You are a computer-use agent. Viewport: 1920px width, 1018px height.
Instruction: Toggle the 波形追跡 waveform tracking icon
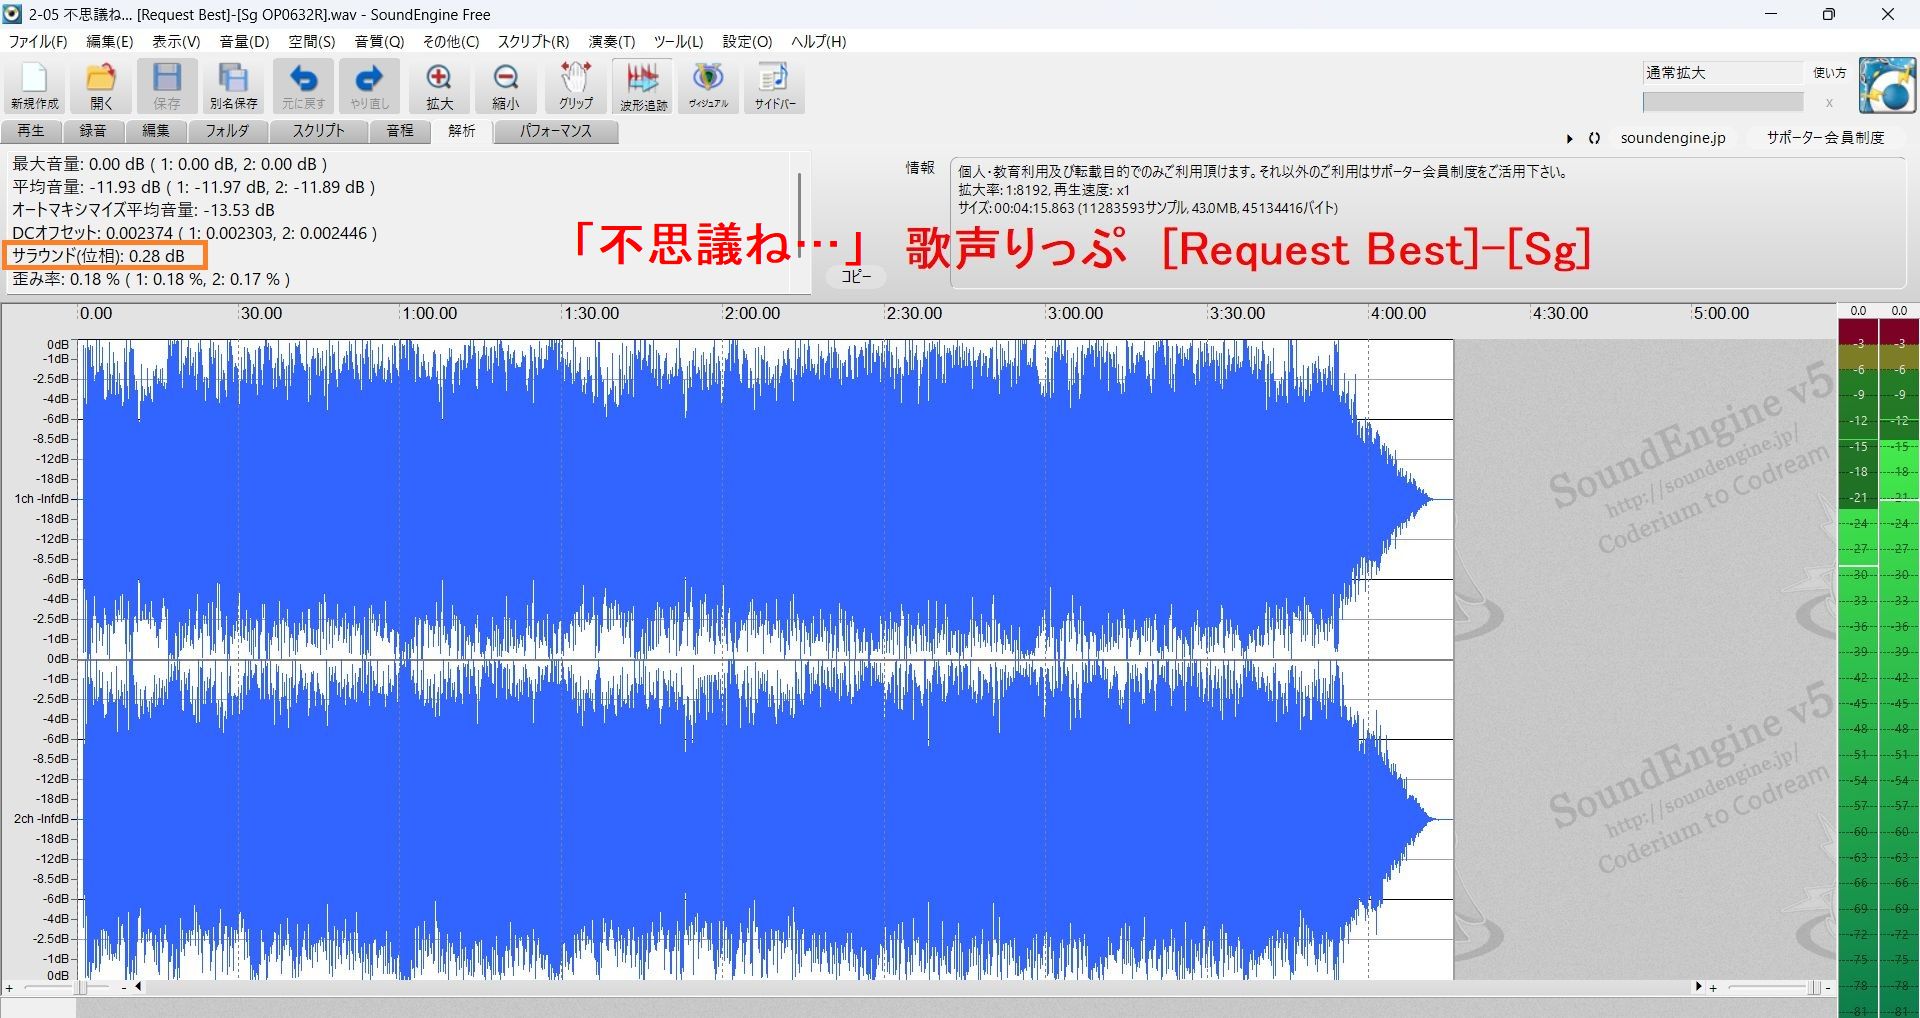(643, 86)
